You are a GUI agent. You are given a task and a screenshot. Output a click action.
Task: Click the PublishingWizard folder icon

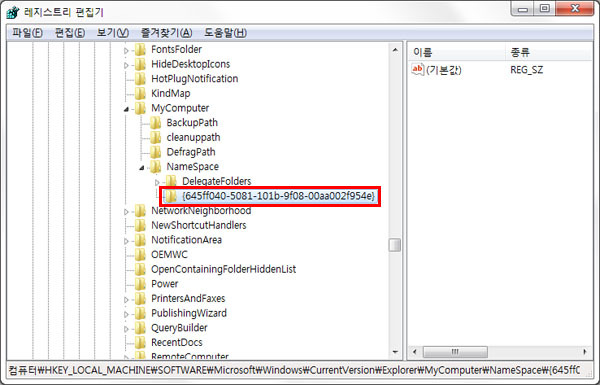click(140, 313)
